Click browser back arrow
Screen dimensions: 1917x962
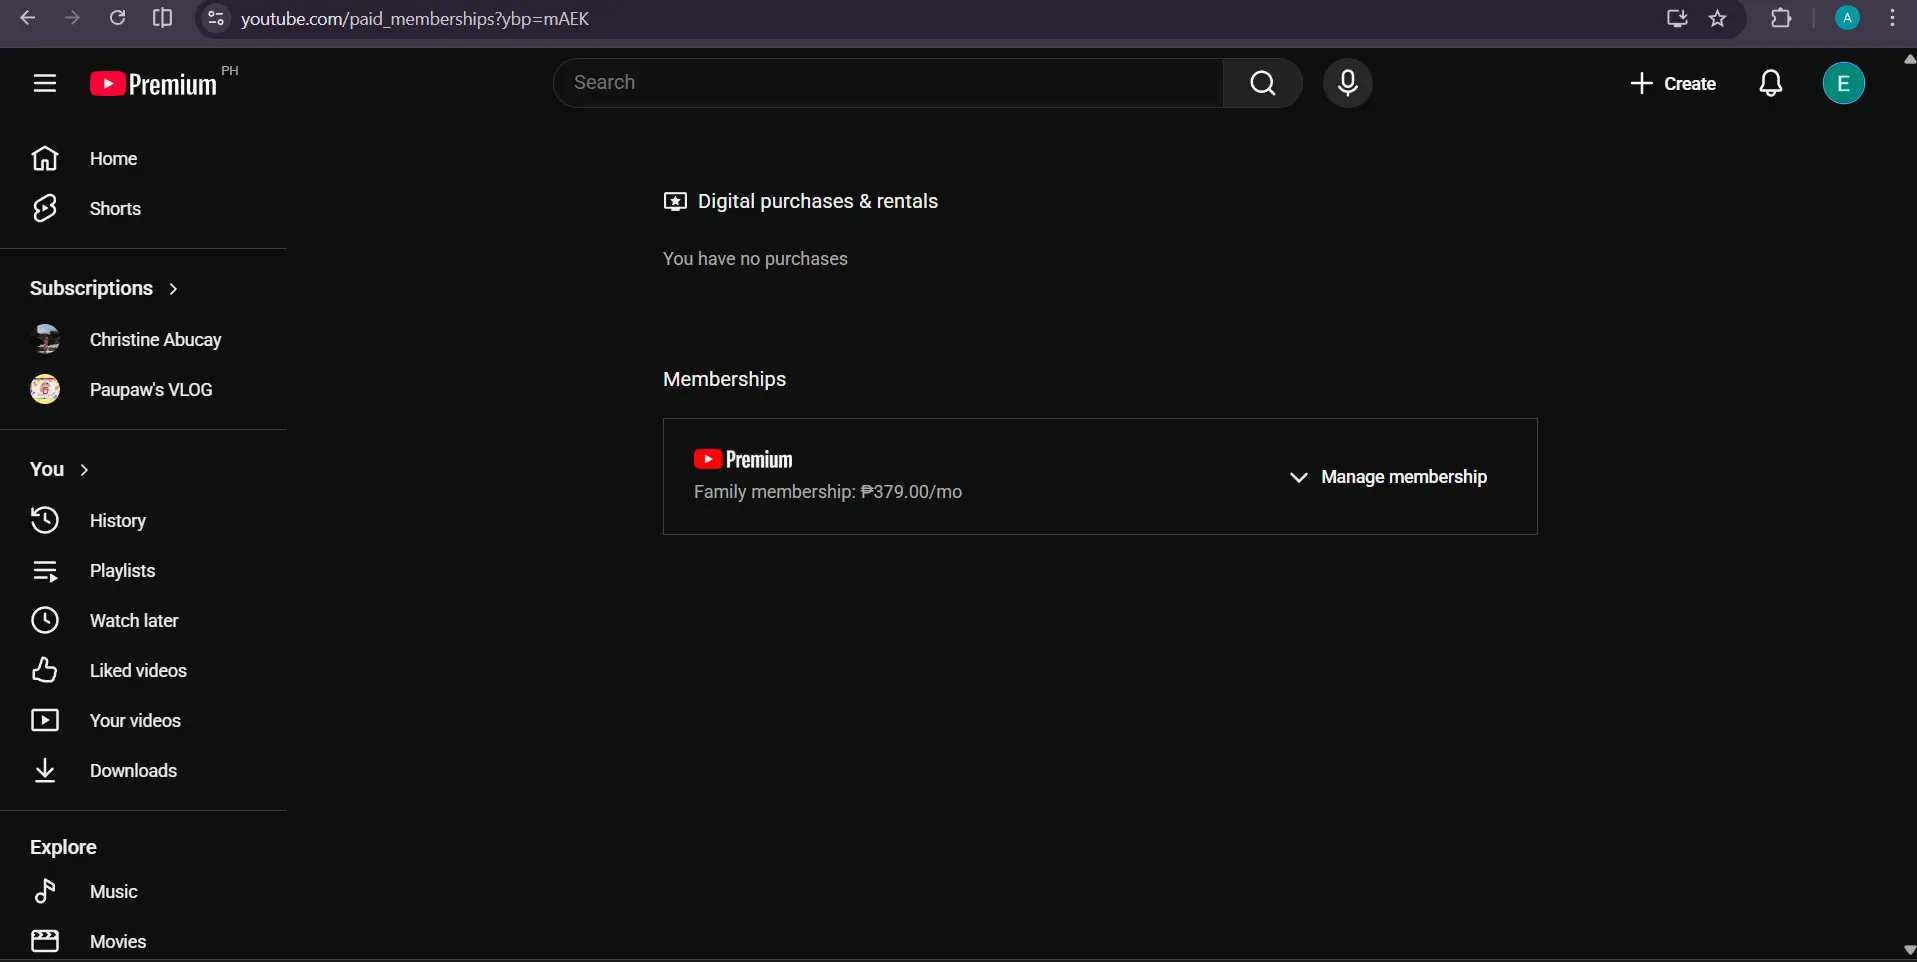(27, 18)
